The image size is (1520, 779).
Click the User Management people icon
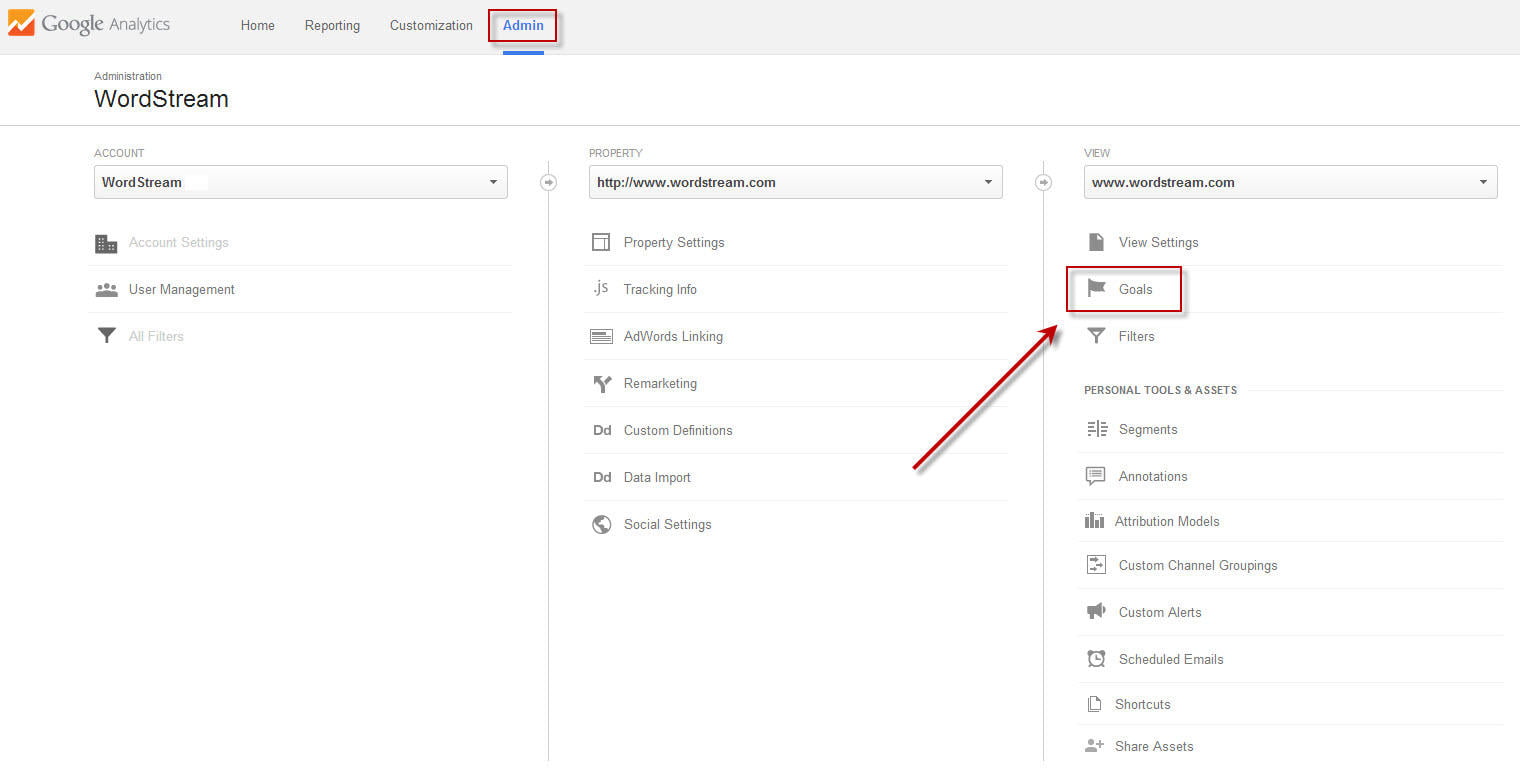point(106,290)
